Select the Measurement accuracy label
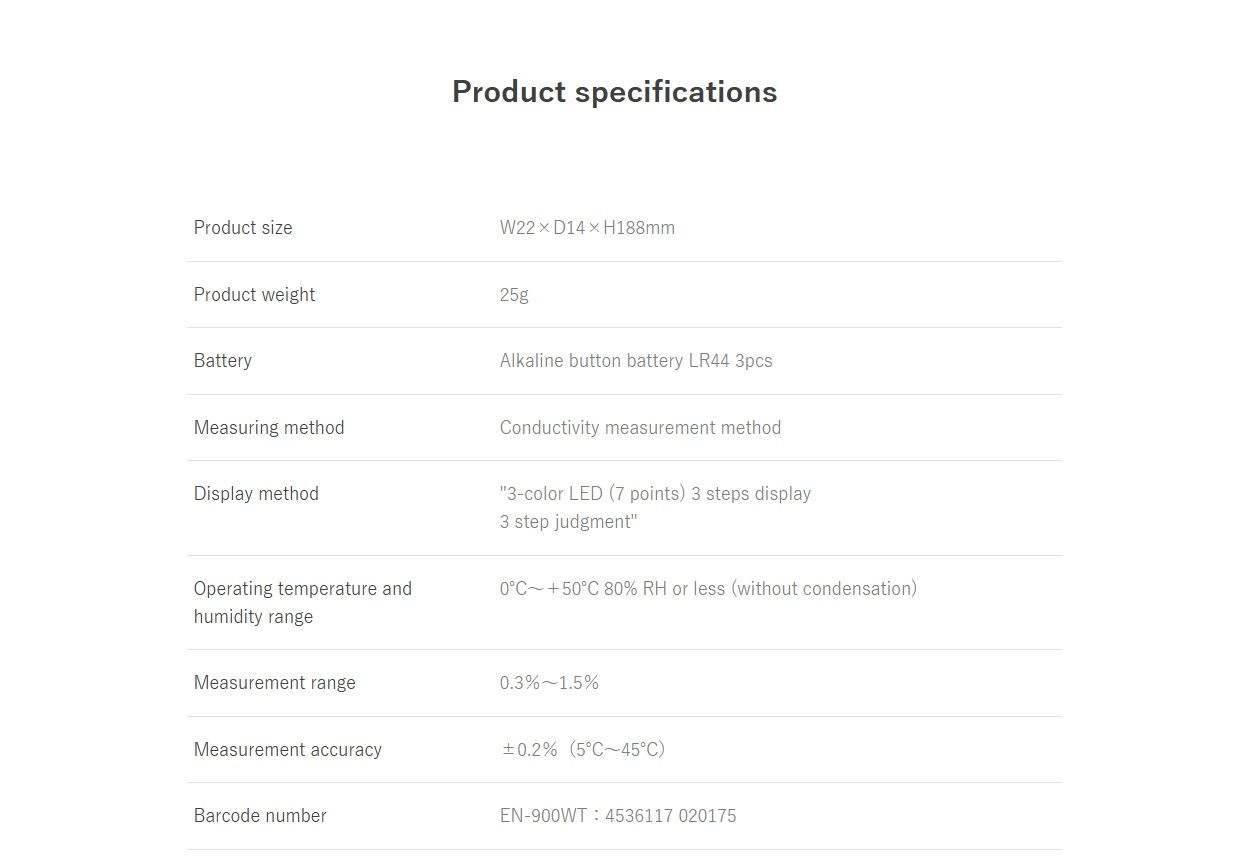The height and width of the screenshot is (867, 1243). (x=288, y=750)
